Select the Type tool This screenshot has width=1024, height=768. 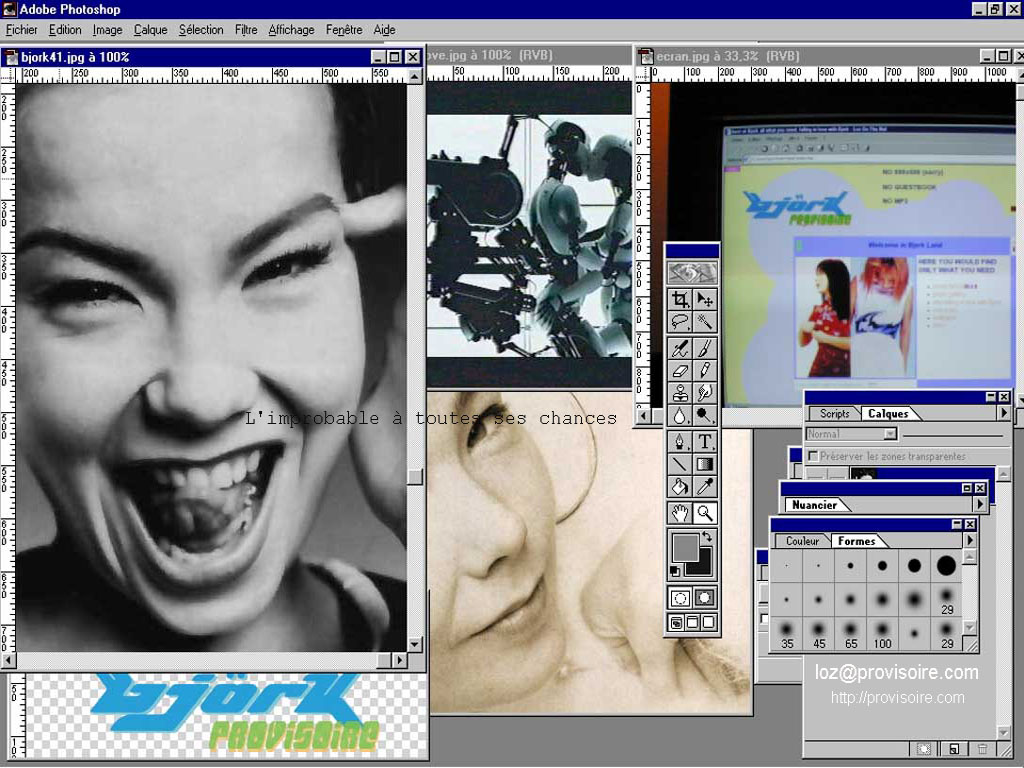(705, 441)
